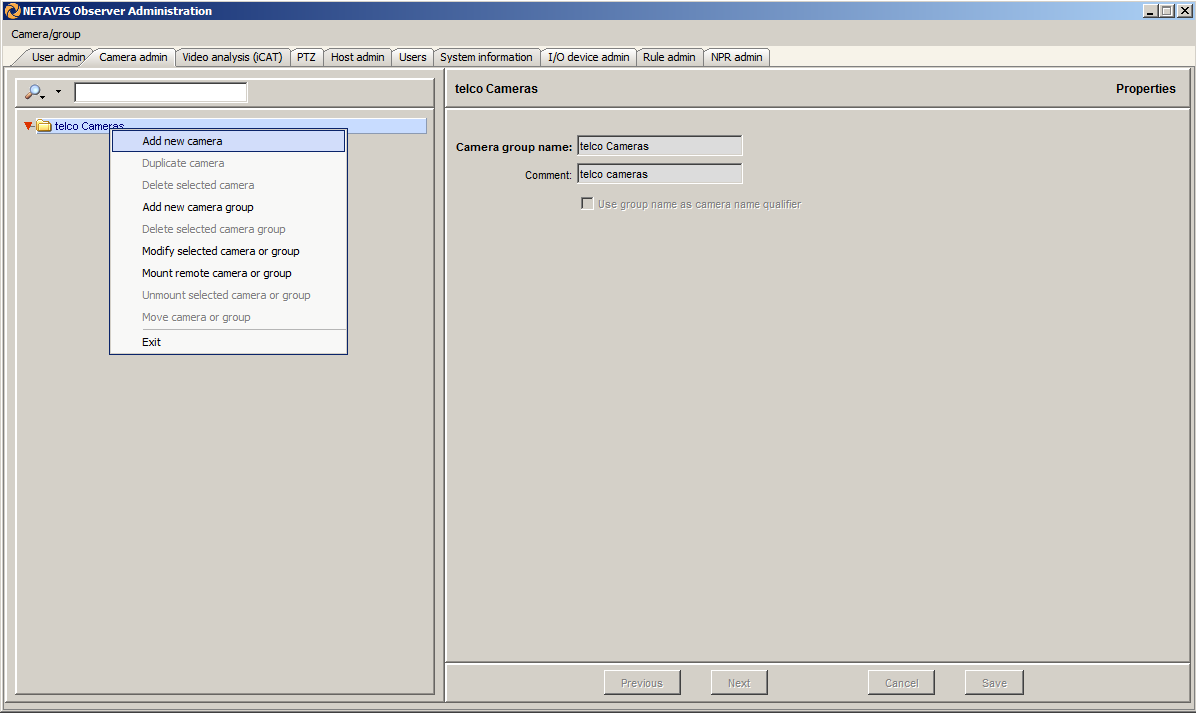The height and width of the screenshot is (713, 1196).
Task: Go to the System information tab
Action: (x=486, y=57)
